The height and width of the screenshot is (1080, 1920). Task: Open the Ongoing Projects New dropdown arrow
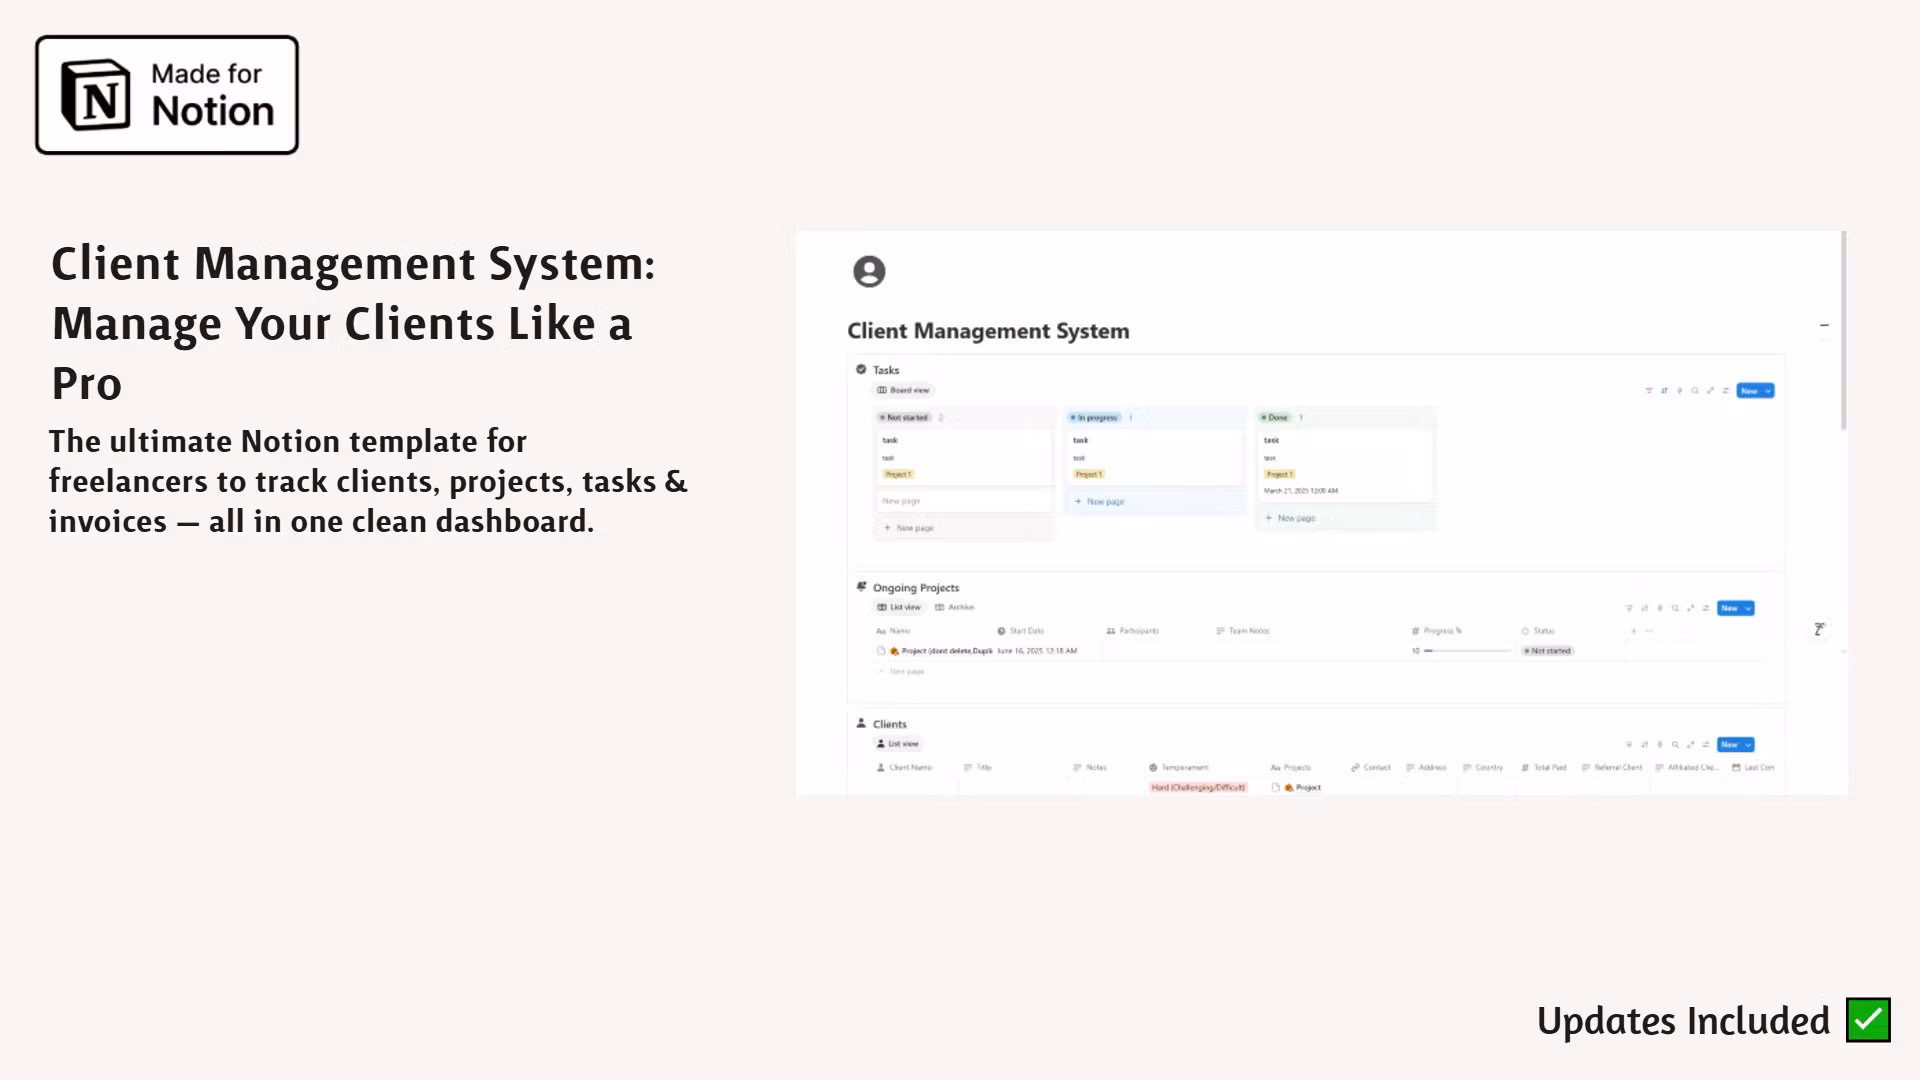(x=1748, y=608)
